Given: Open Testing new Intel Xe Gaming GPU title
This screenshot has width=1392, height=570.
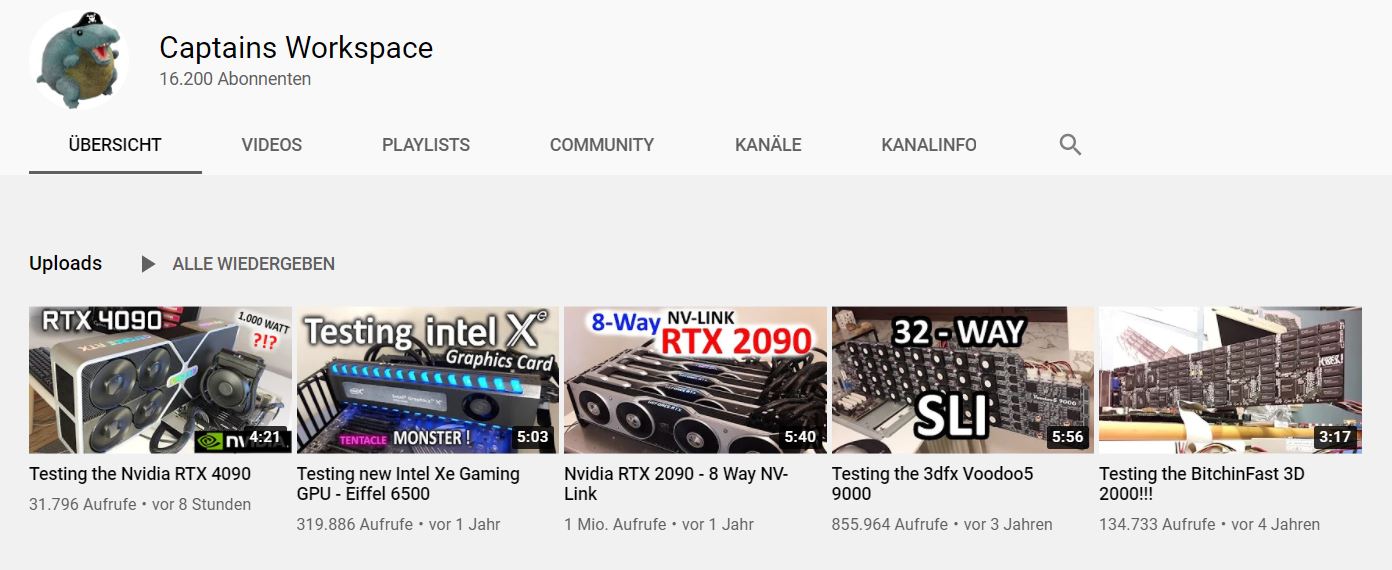Looking at the screenshot, I should click(x=408, y=484).
